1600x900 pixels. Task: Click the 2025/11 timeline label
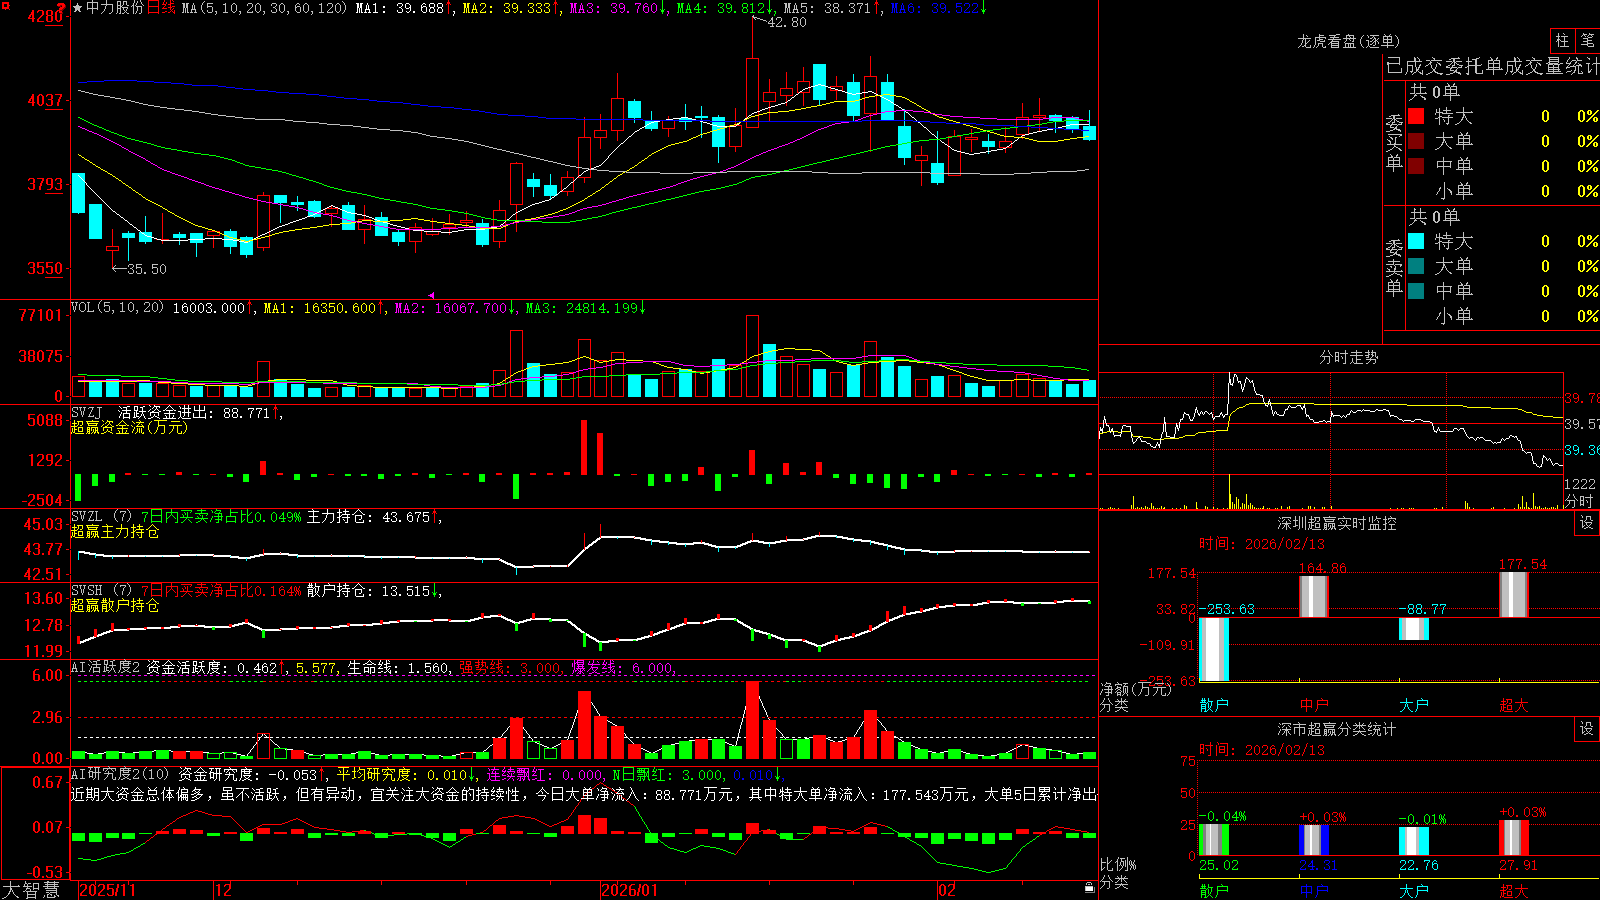pos(107,890)
